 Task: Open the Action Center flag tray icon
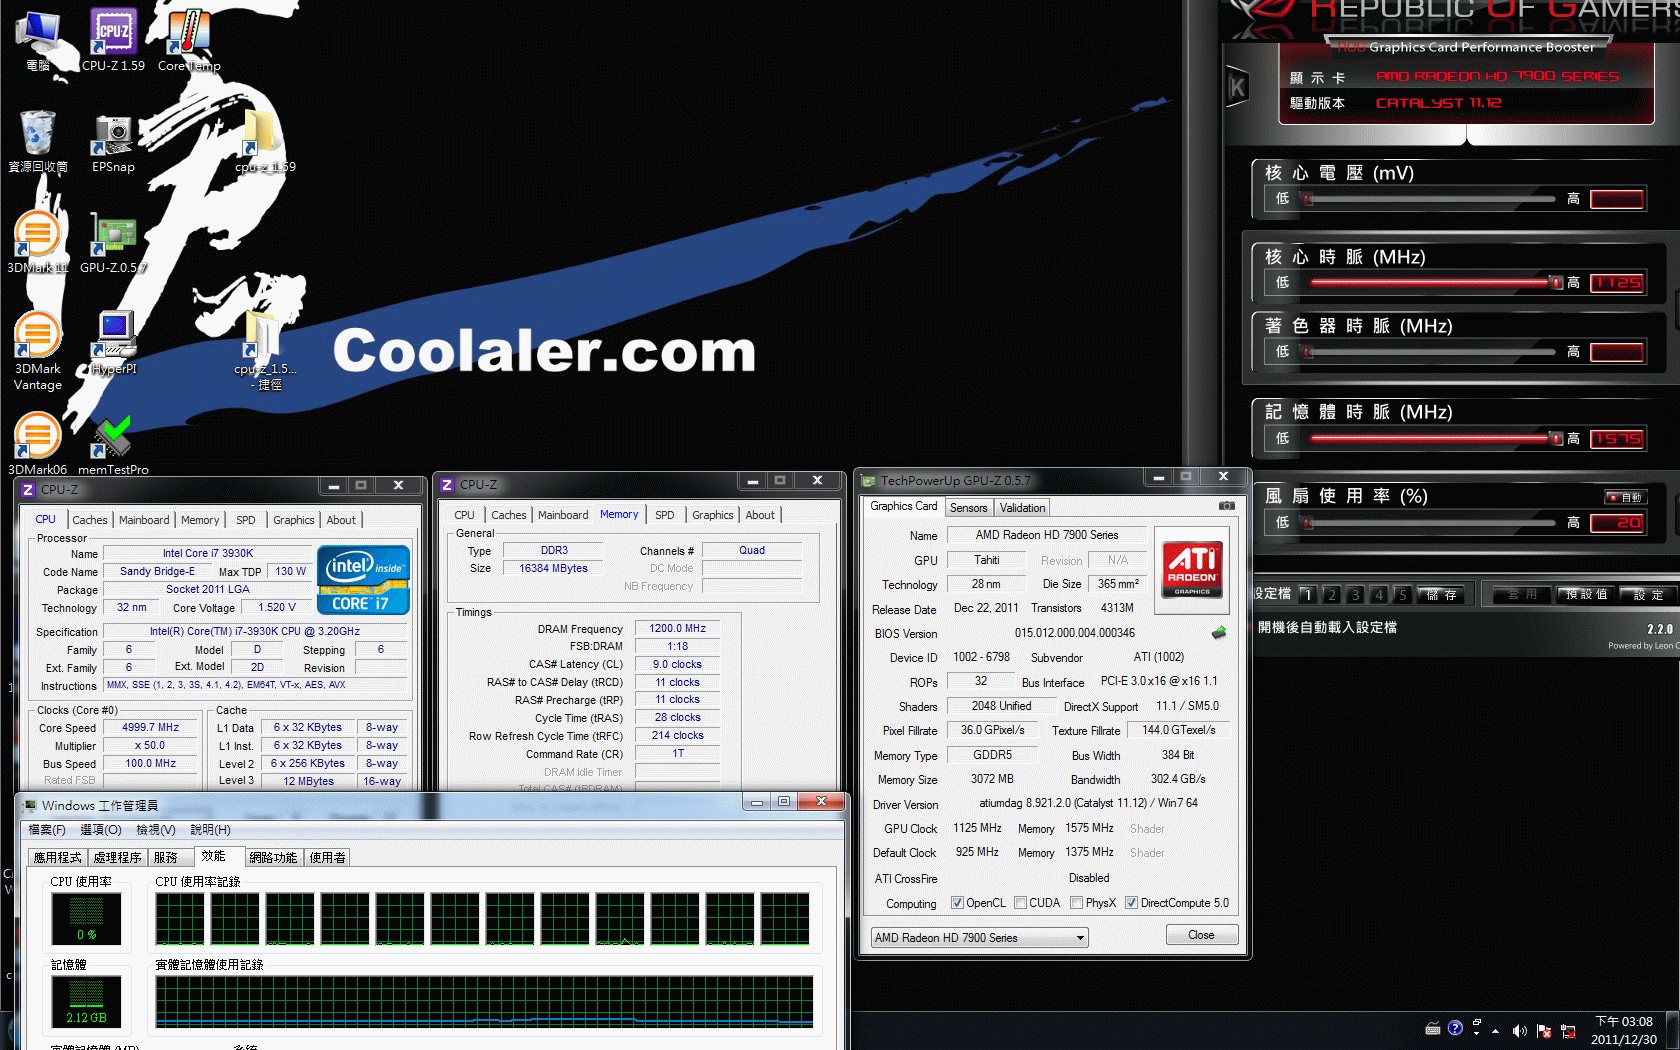tap(1543, 1031)
